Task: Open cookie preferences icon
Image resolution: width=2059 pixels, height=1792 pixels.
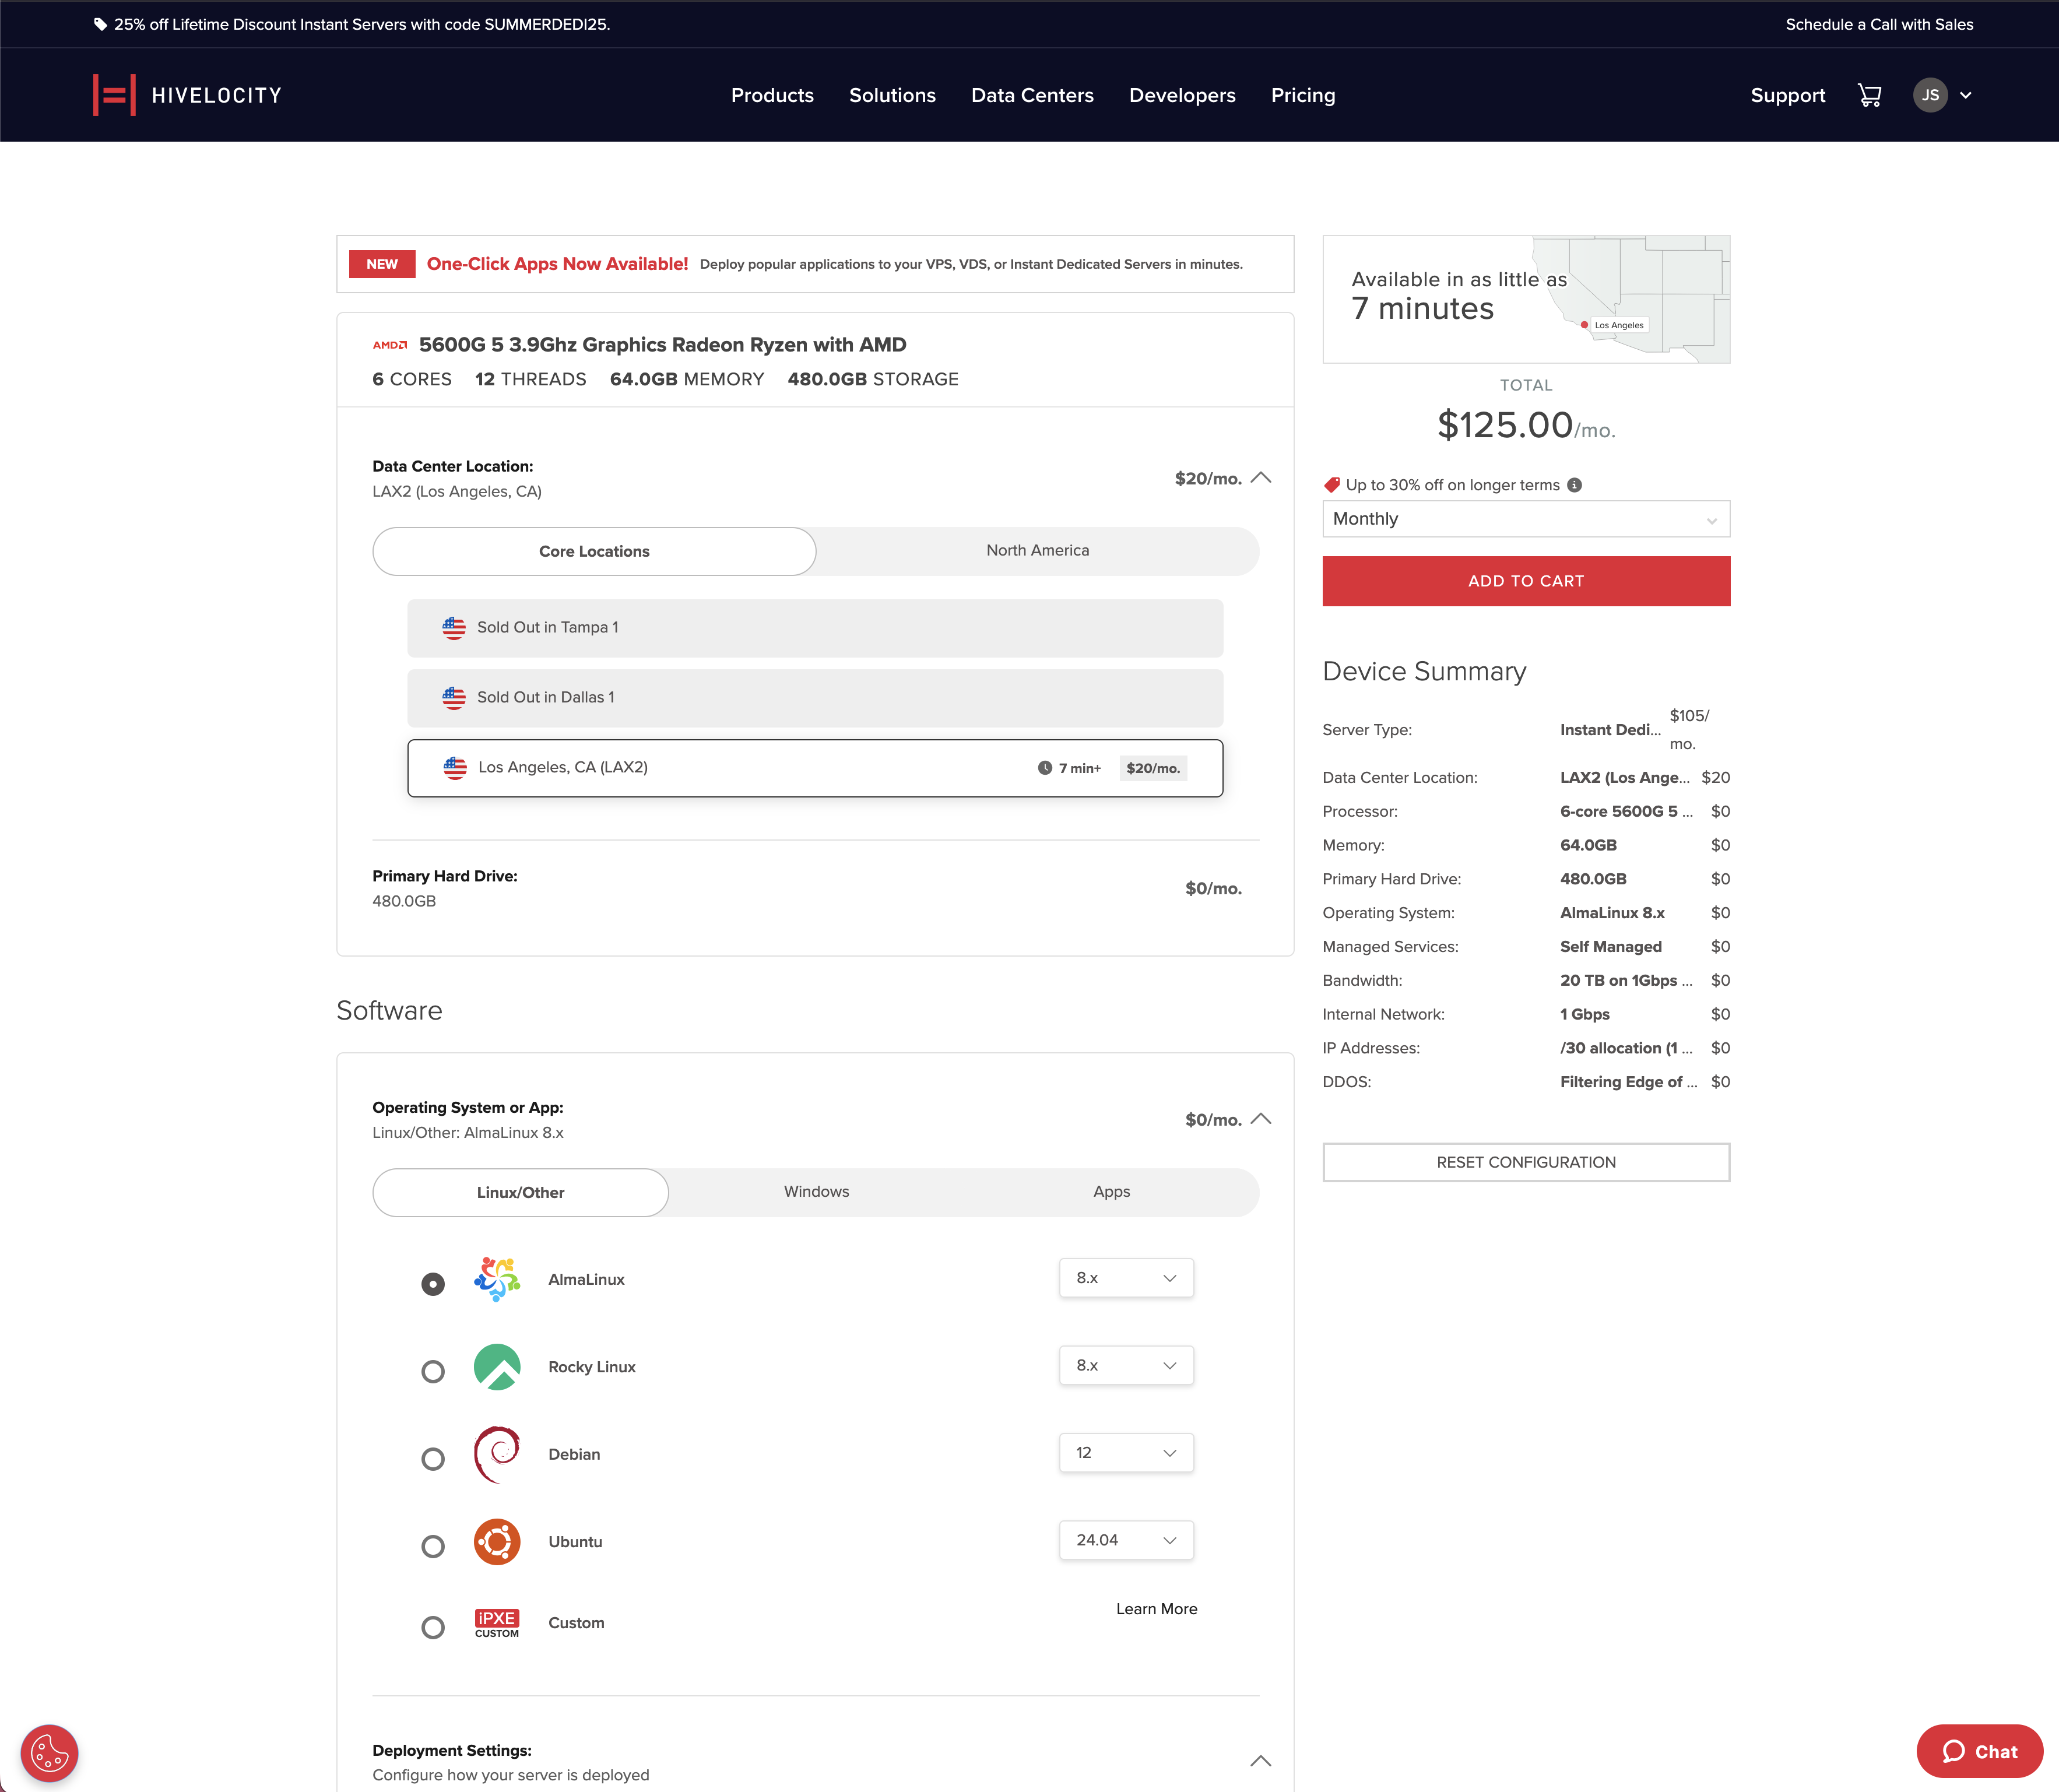Action: click(49, 1753)
